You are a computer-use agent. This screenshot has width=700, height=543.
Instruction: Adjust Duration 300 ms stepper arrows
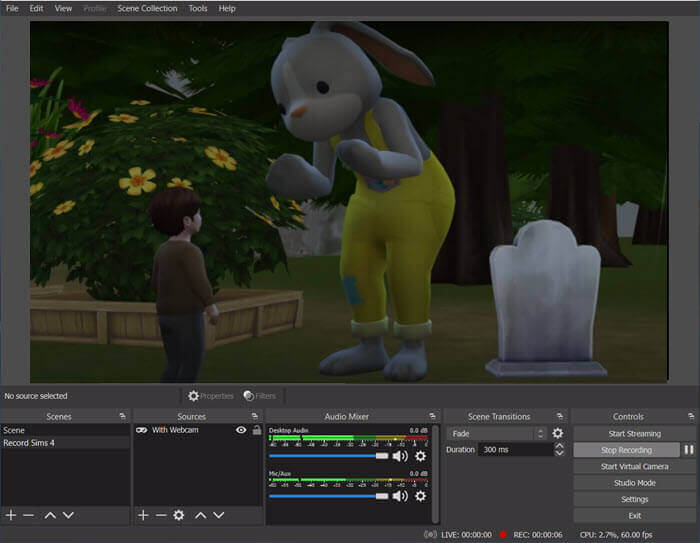click(558, 450)
